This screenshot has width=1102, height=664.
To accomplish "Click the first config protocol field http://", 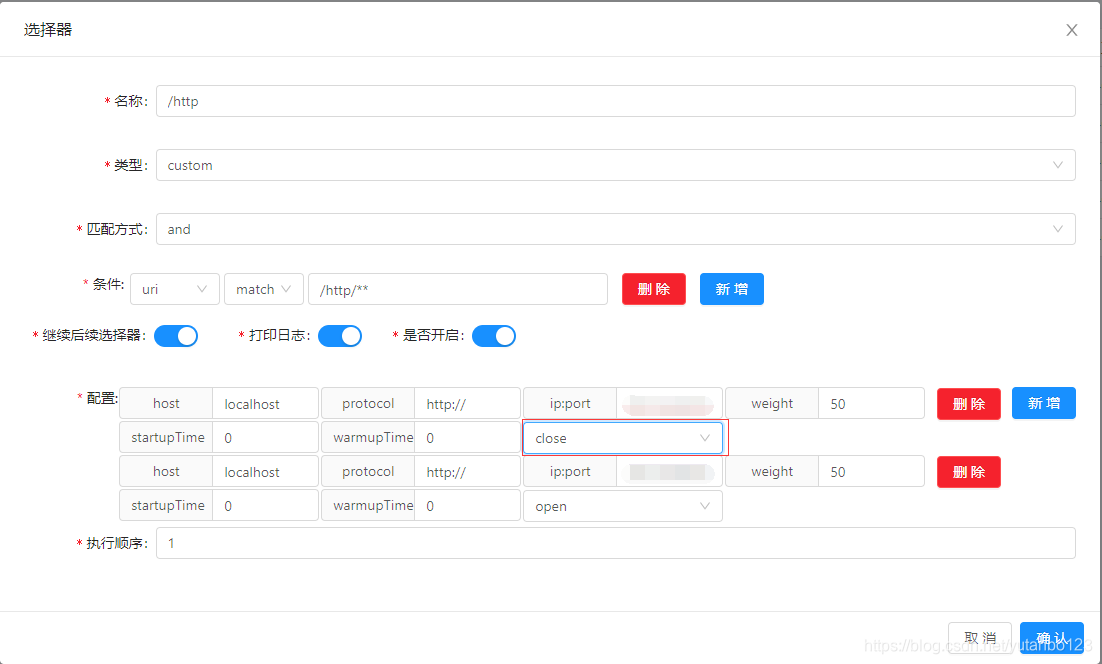I will [x=467, y=403].
